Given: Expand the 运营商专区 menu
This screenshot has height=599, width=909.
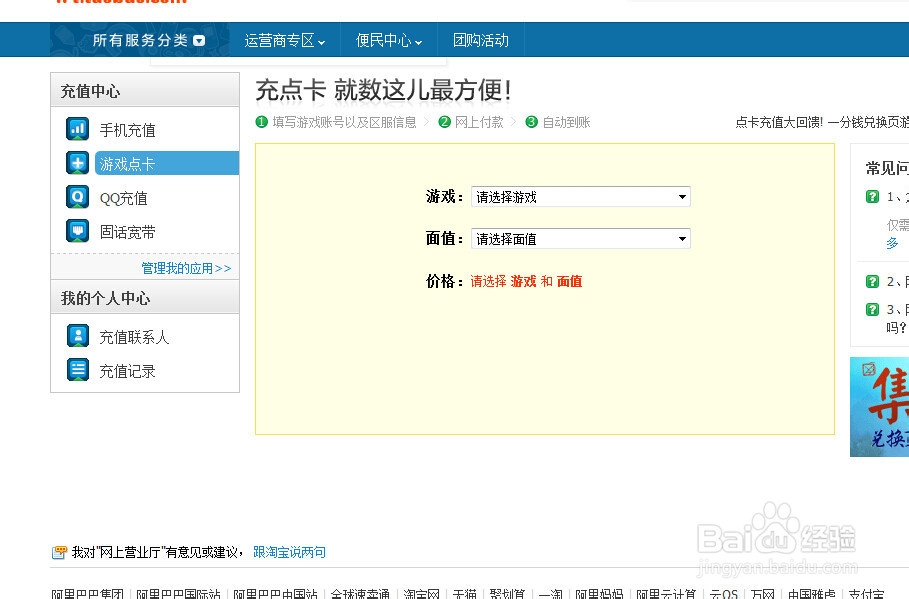Looking at the screenshot, I should tap(285, 40).
